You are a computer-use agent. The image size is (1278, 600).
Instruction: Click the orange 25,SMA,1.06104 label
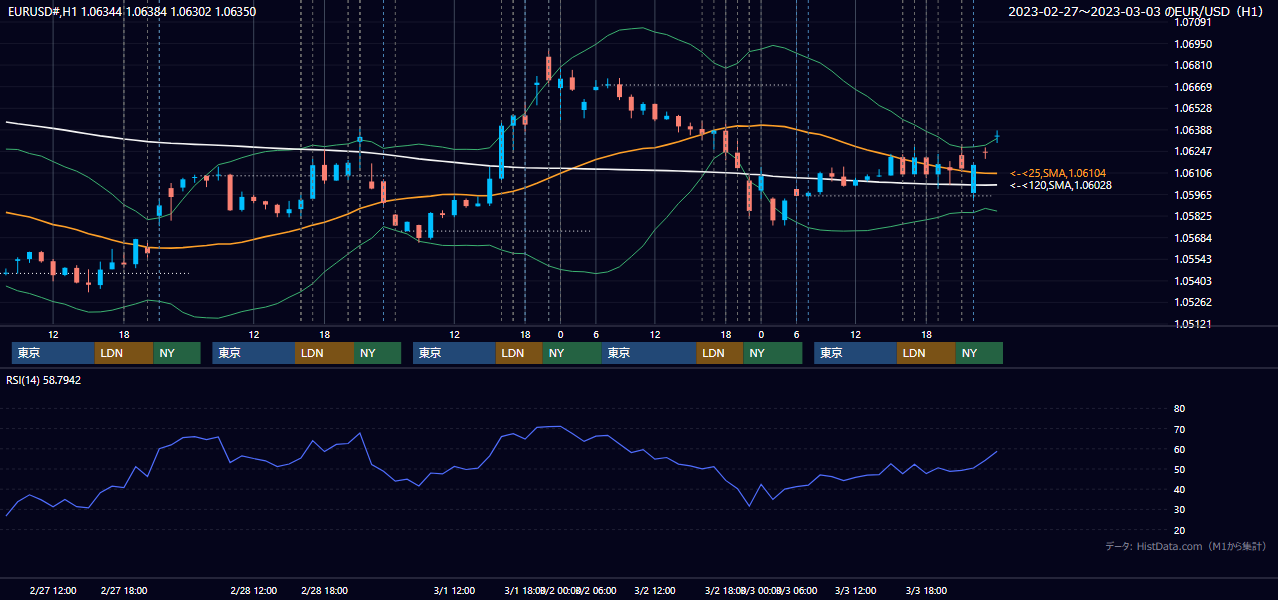coord(1058,173)
